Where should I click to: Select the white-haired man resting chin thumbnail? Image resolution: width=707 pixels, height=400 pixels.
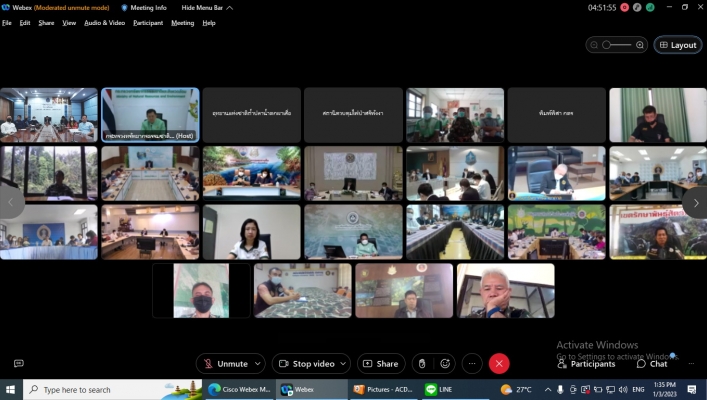click(505, 291)
